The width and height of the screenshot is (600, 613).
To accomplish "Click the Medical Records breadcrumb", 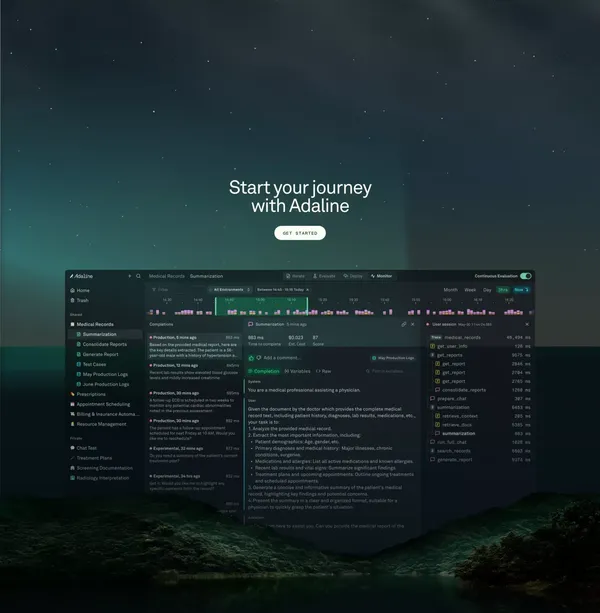I will [167, 276].
